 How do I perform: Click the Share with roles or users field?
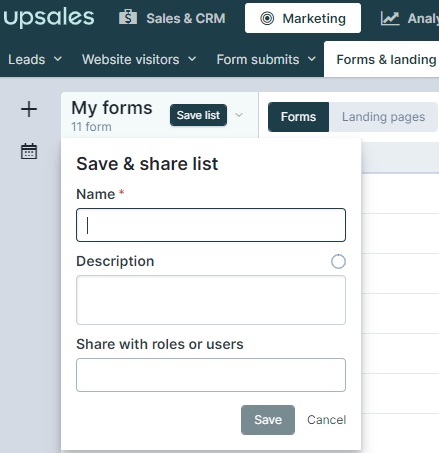[x=211, y=375]
